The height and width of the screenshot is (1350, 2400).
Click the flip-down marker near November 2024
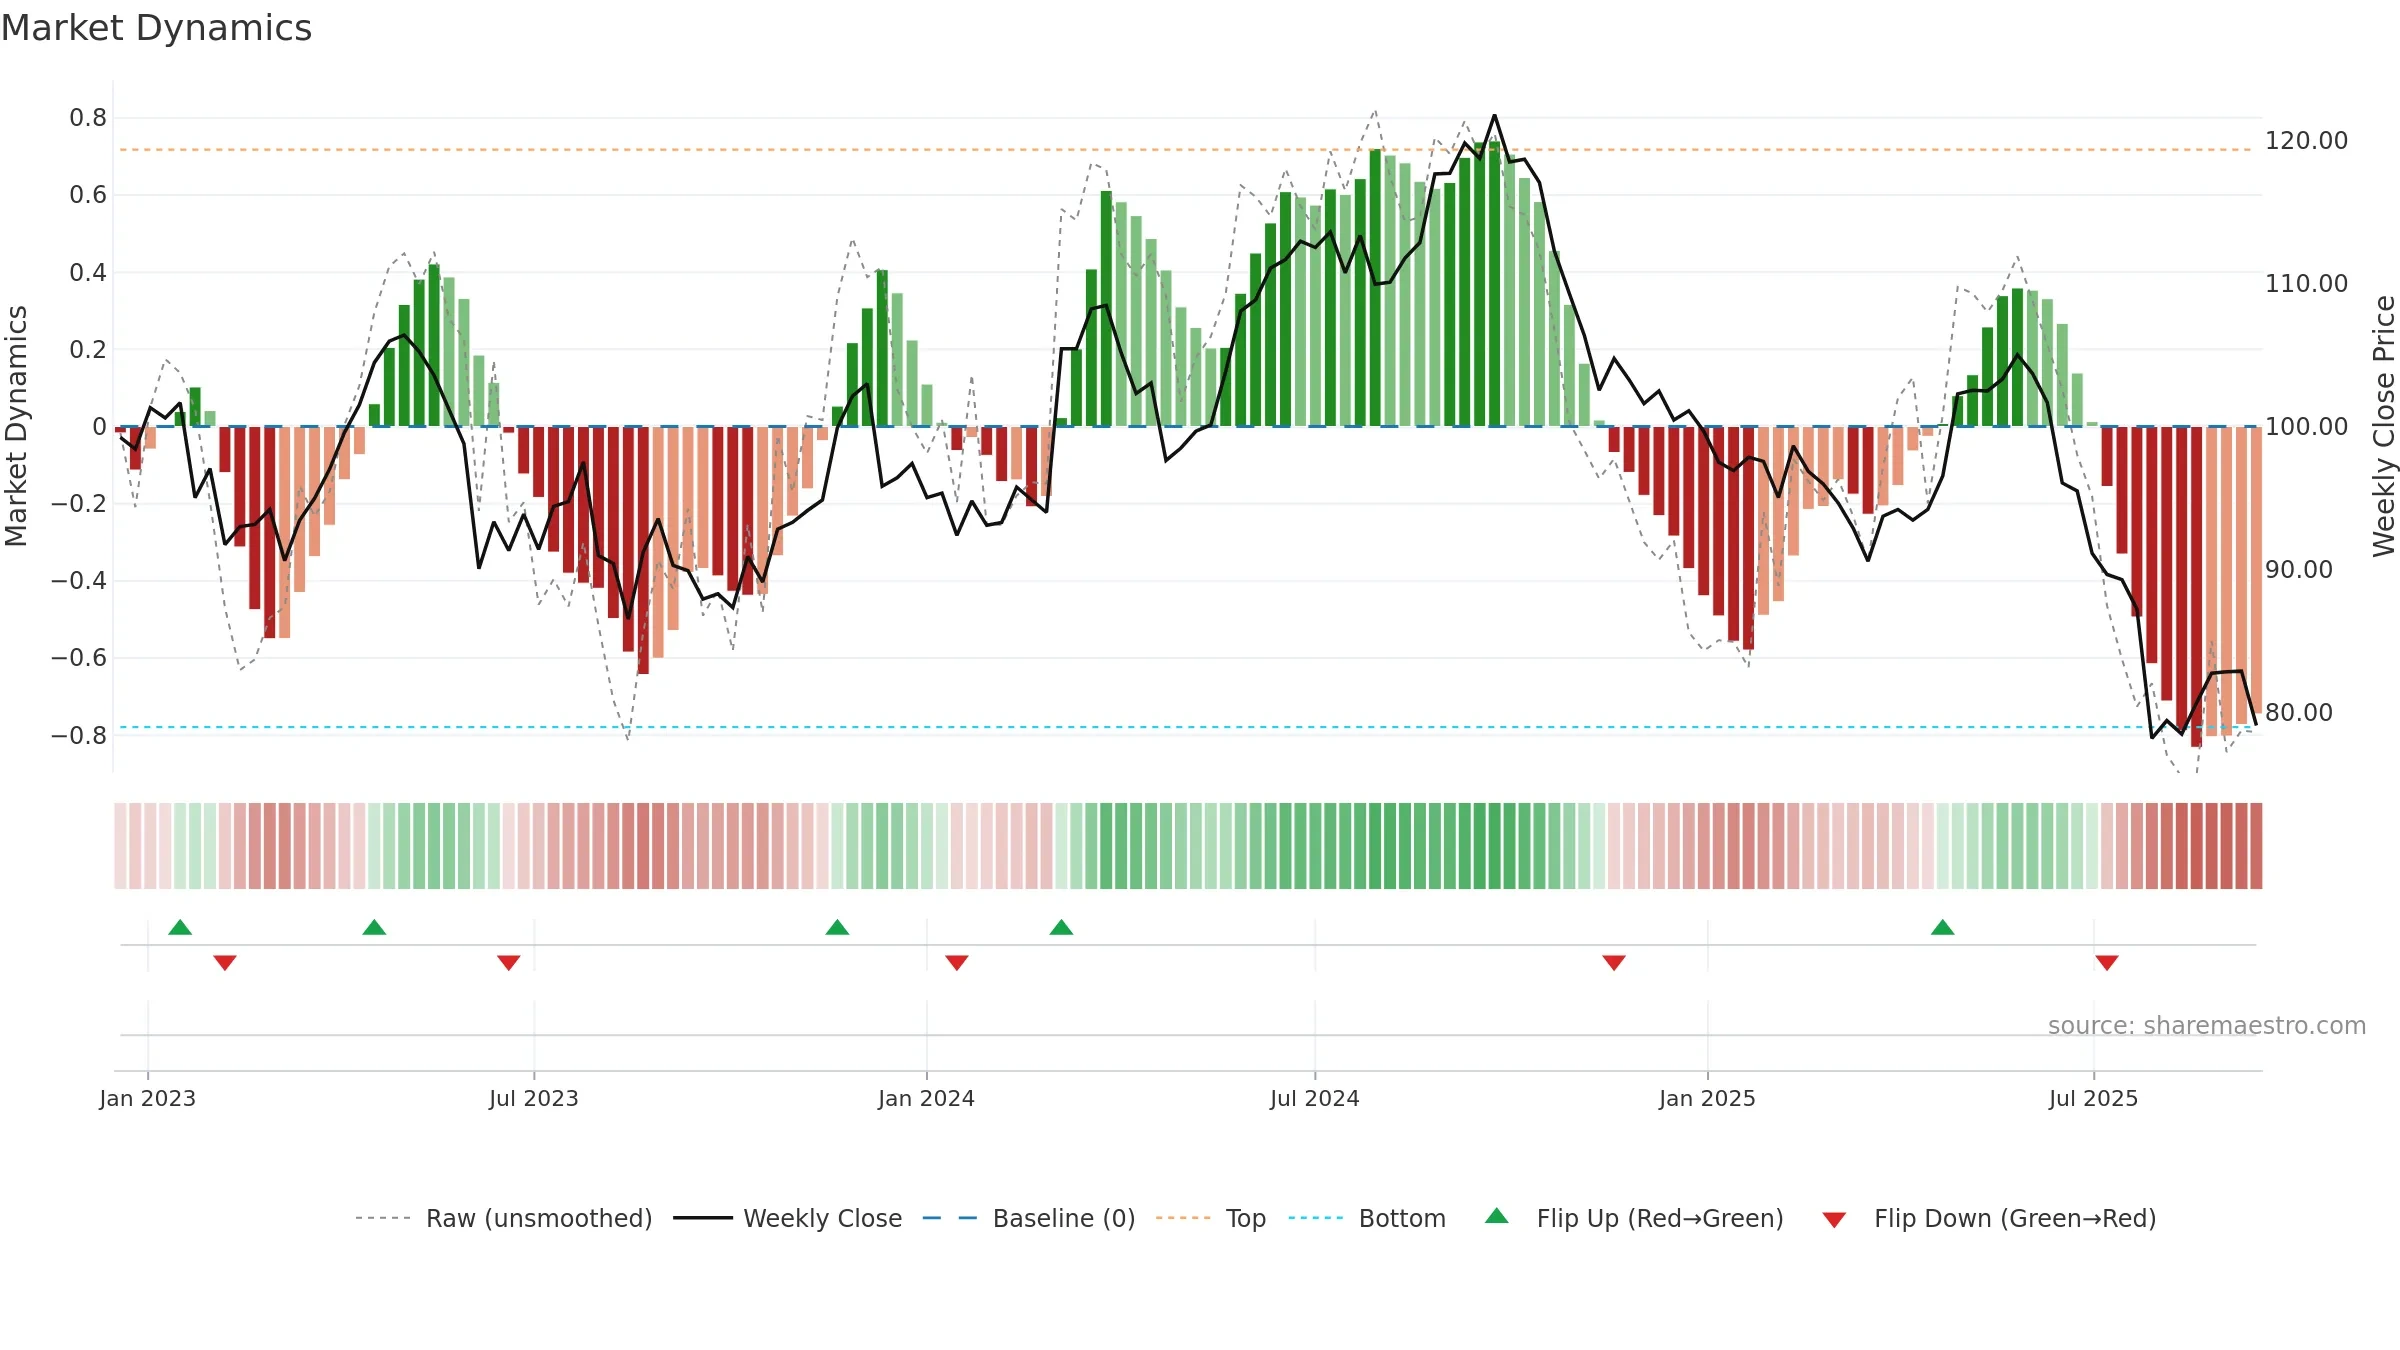(1614, 962)
